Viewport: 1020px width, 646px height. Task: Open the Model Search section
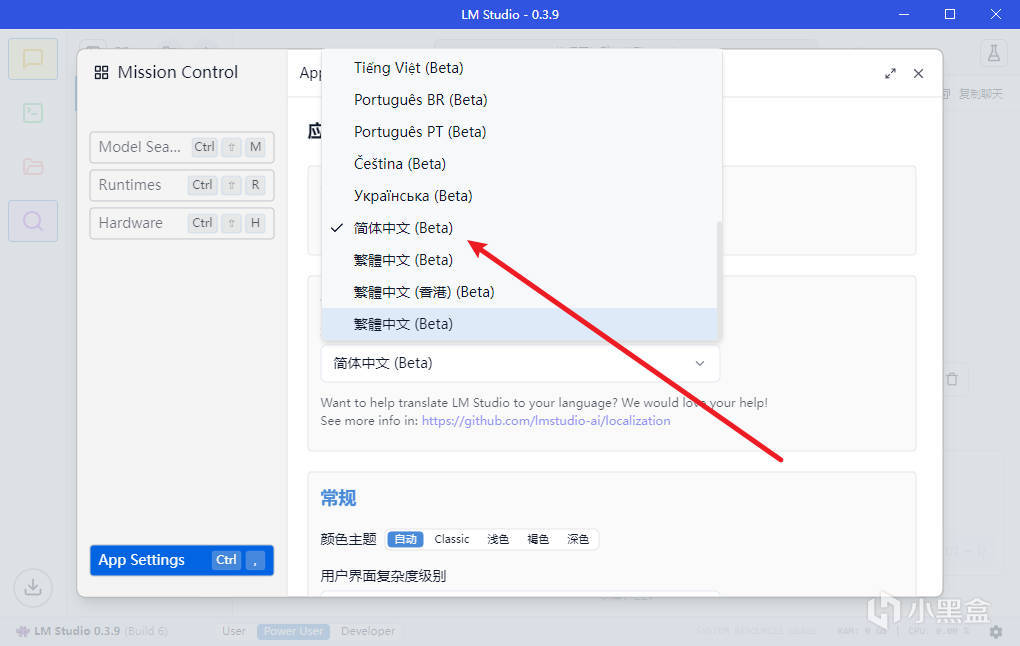(x=181, y=147)
